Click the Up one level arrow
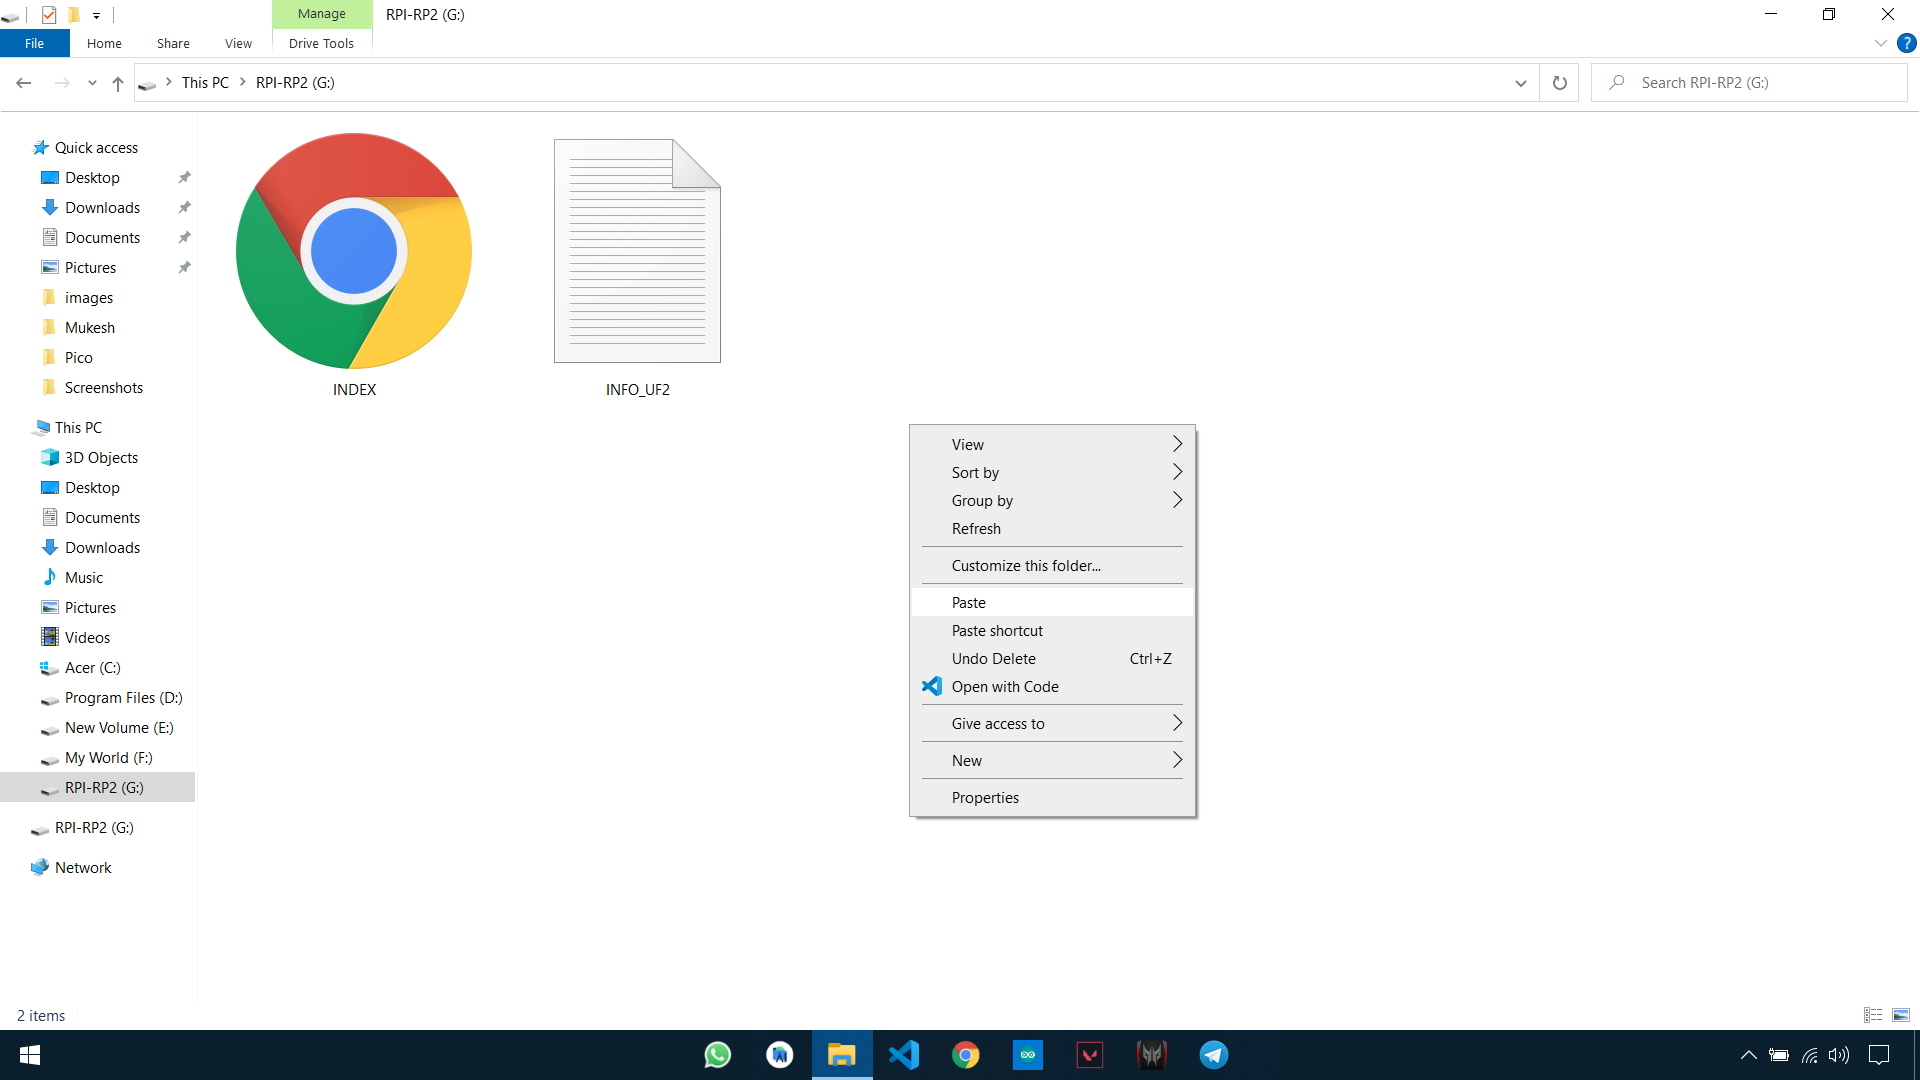This screenshot has height=1080, width=1920. click(118, 83)
